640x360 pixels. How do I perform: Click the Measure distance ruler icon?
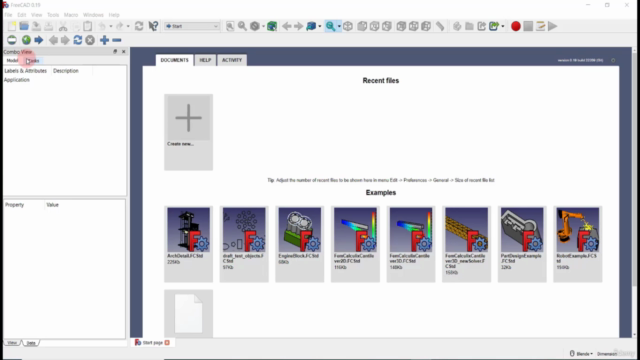pos(440,26)
